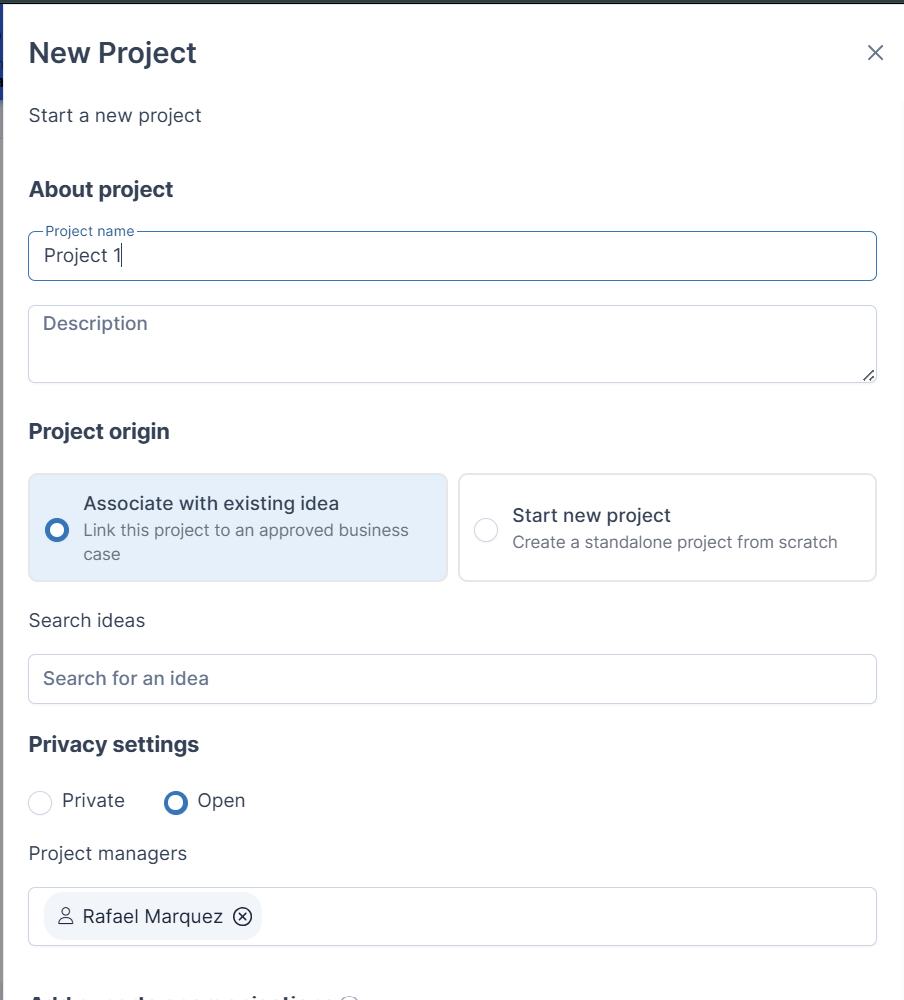
Task: Set privacy to Private radio button
Action: pos(40,802)
